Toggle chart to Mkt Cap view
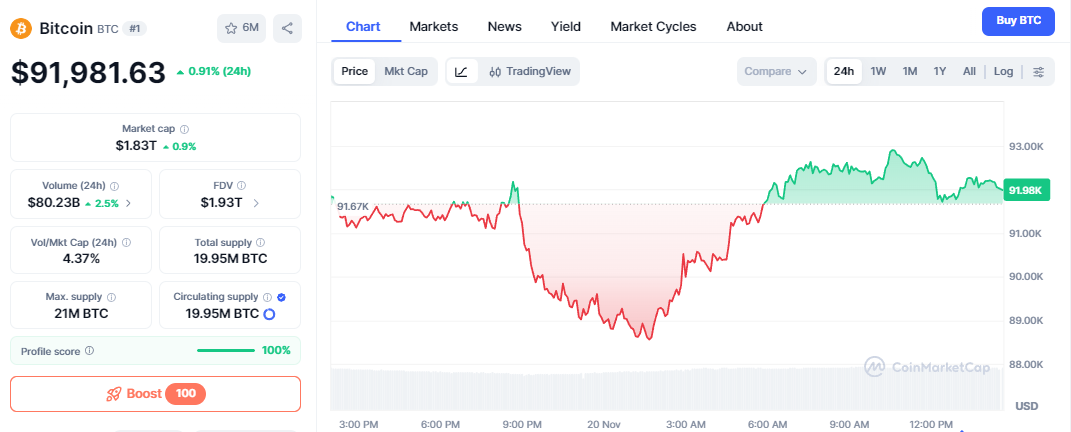This screenshot has height=432, width=1071. (x=406, y=72)
